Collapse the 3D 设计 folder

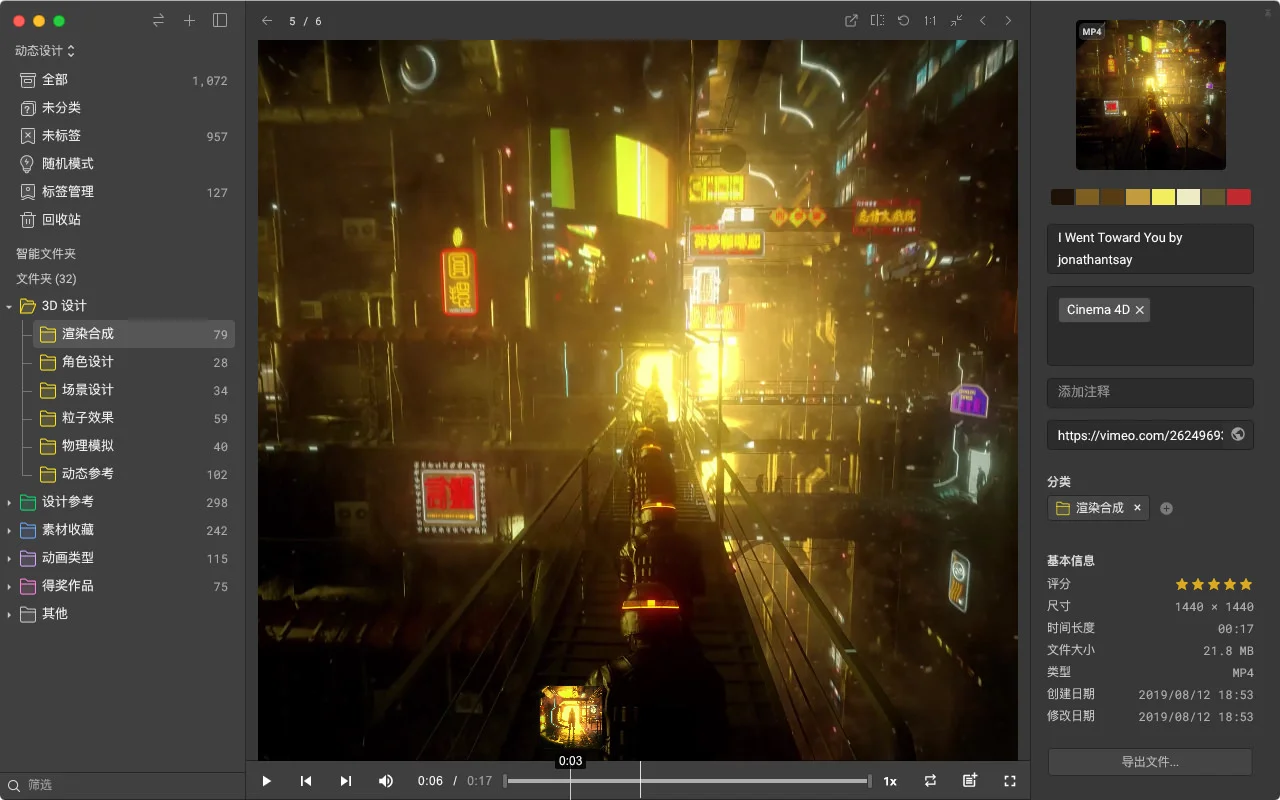click(x=9, y=306)
